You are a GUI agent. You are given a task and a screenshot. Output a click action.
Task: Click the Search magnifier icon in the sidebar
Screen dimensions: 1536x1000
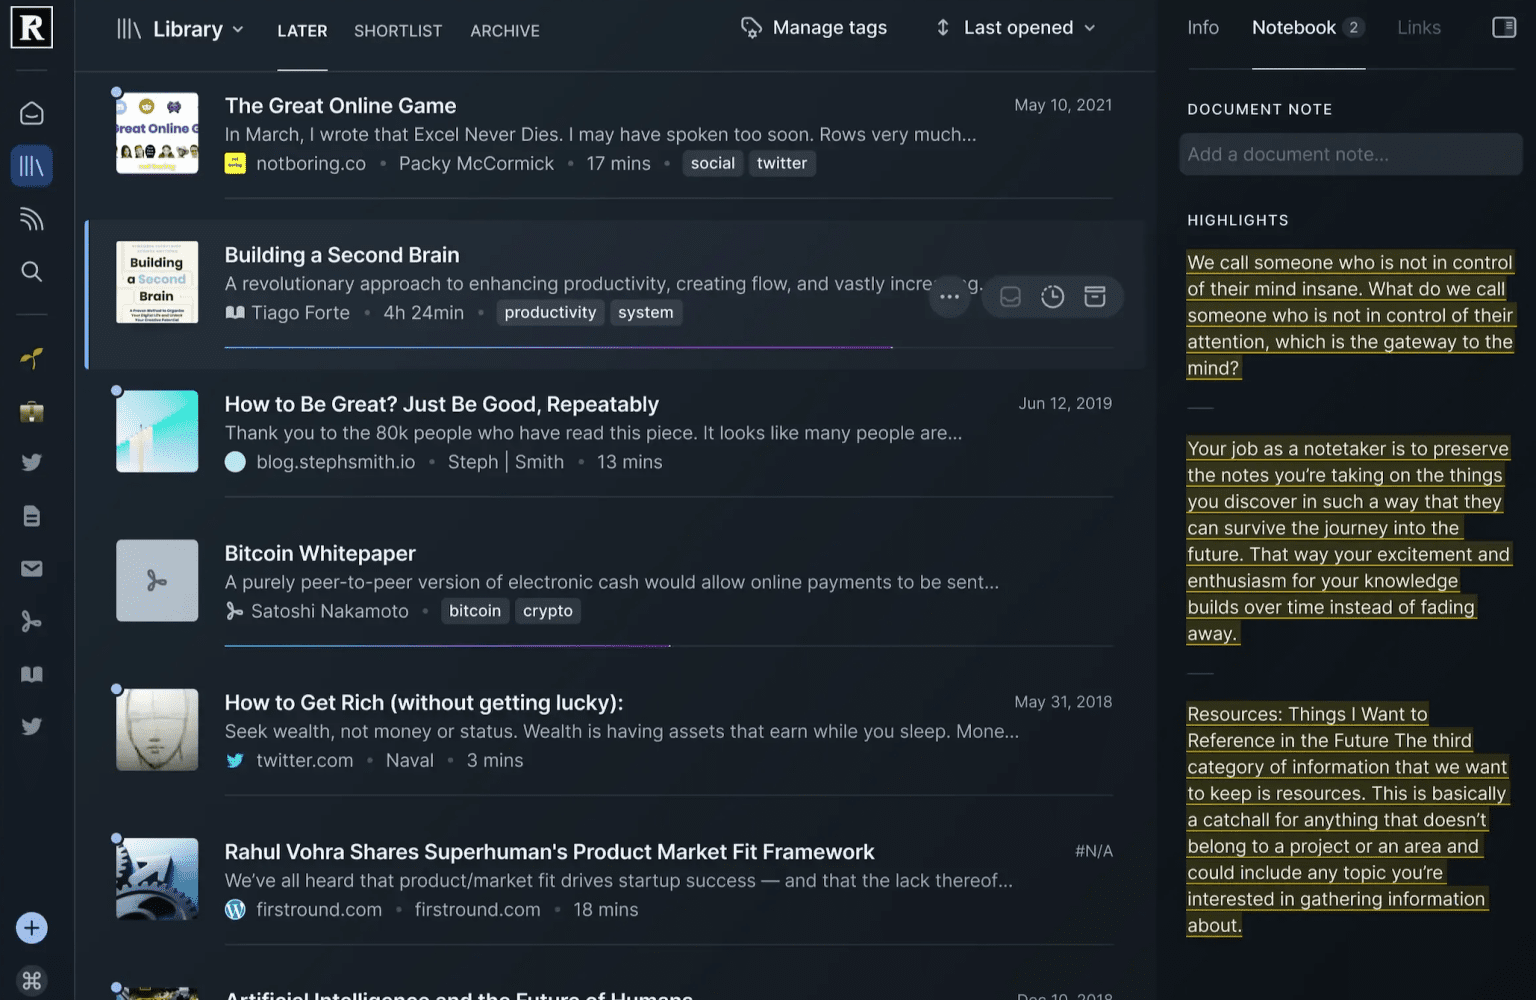pyautogui.click(x=32, y=272)
